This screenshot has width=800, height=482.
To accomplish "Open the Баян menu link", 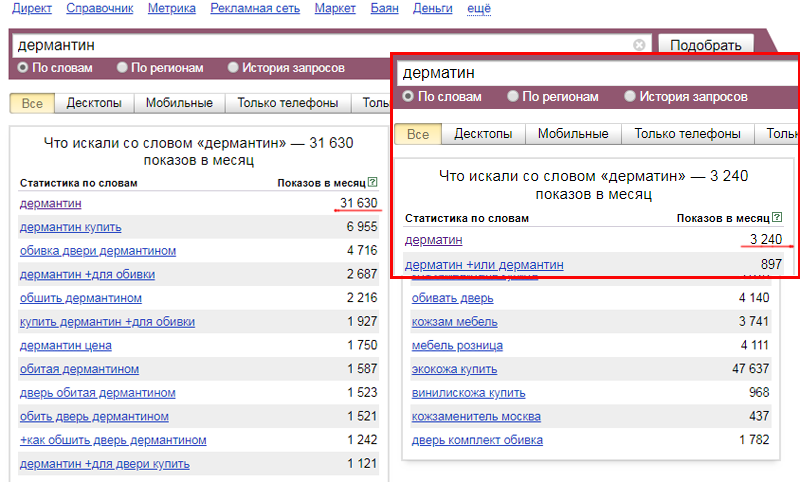I will coord(385,8).
